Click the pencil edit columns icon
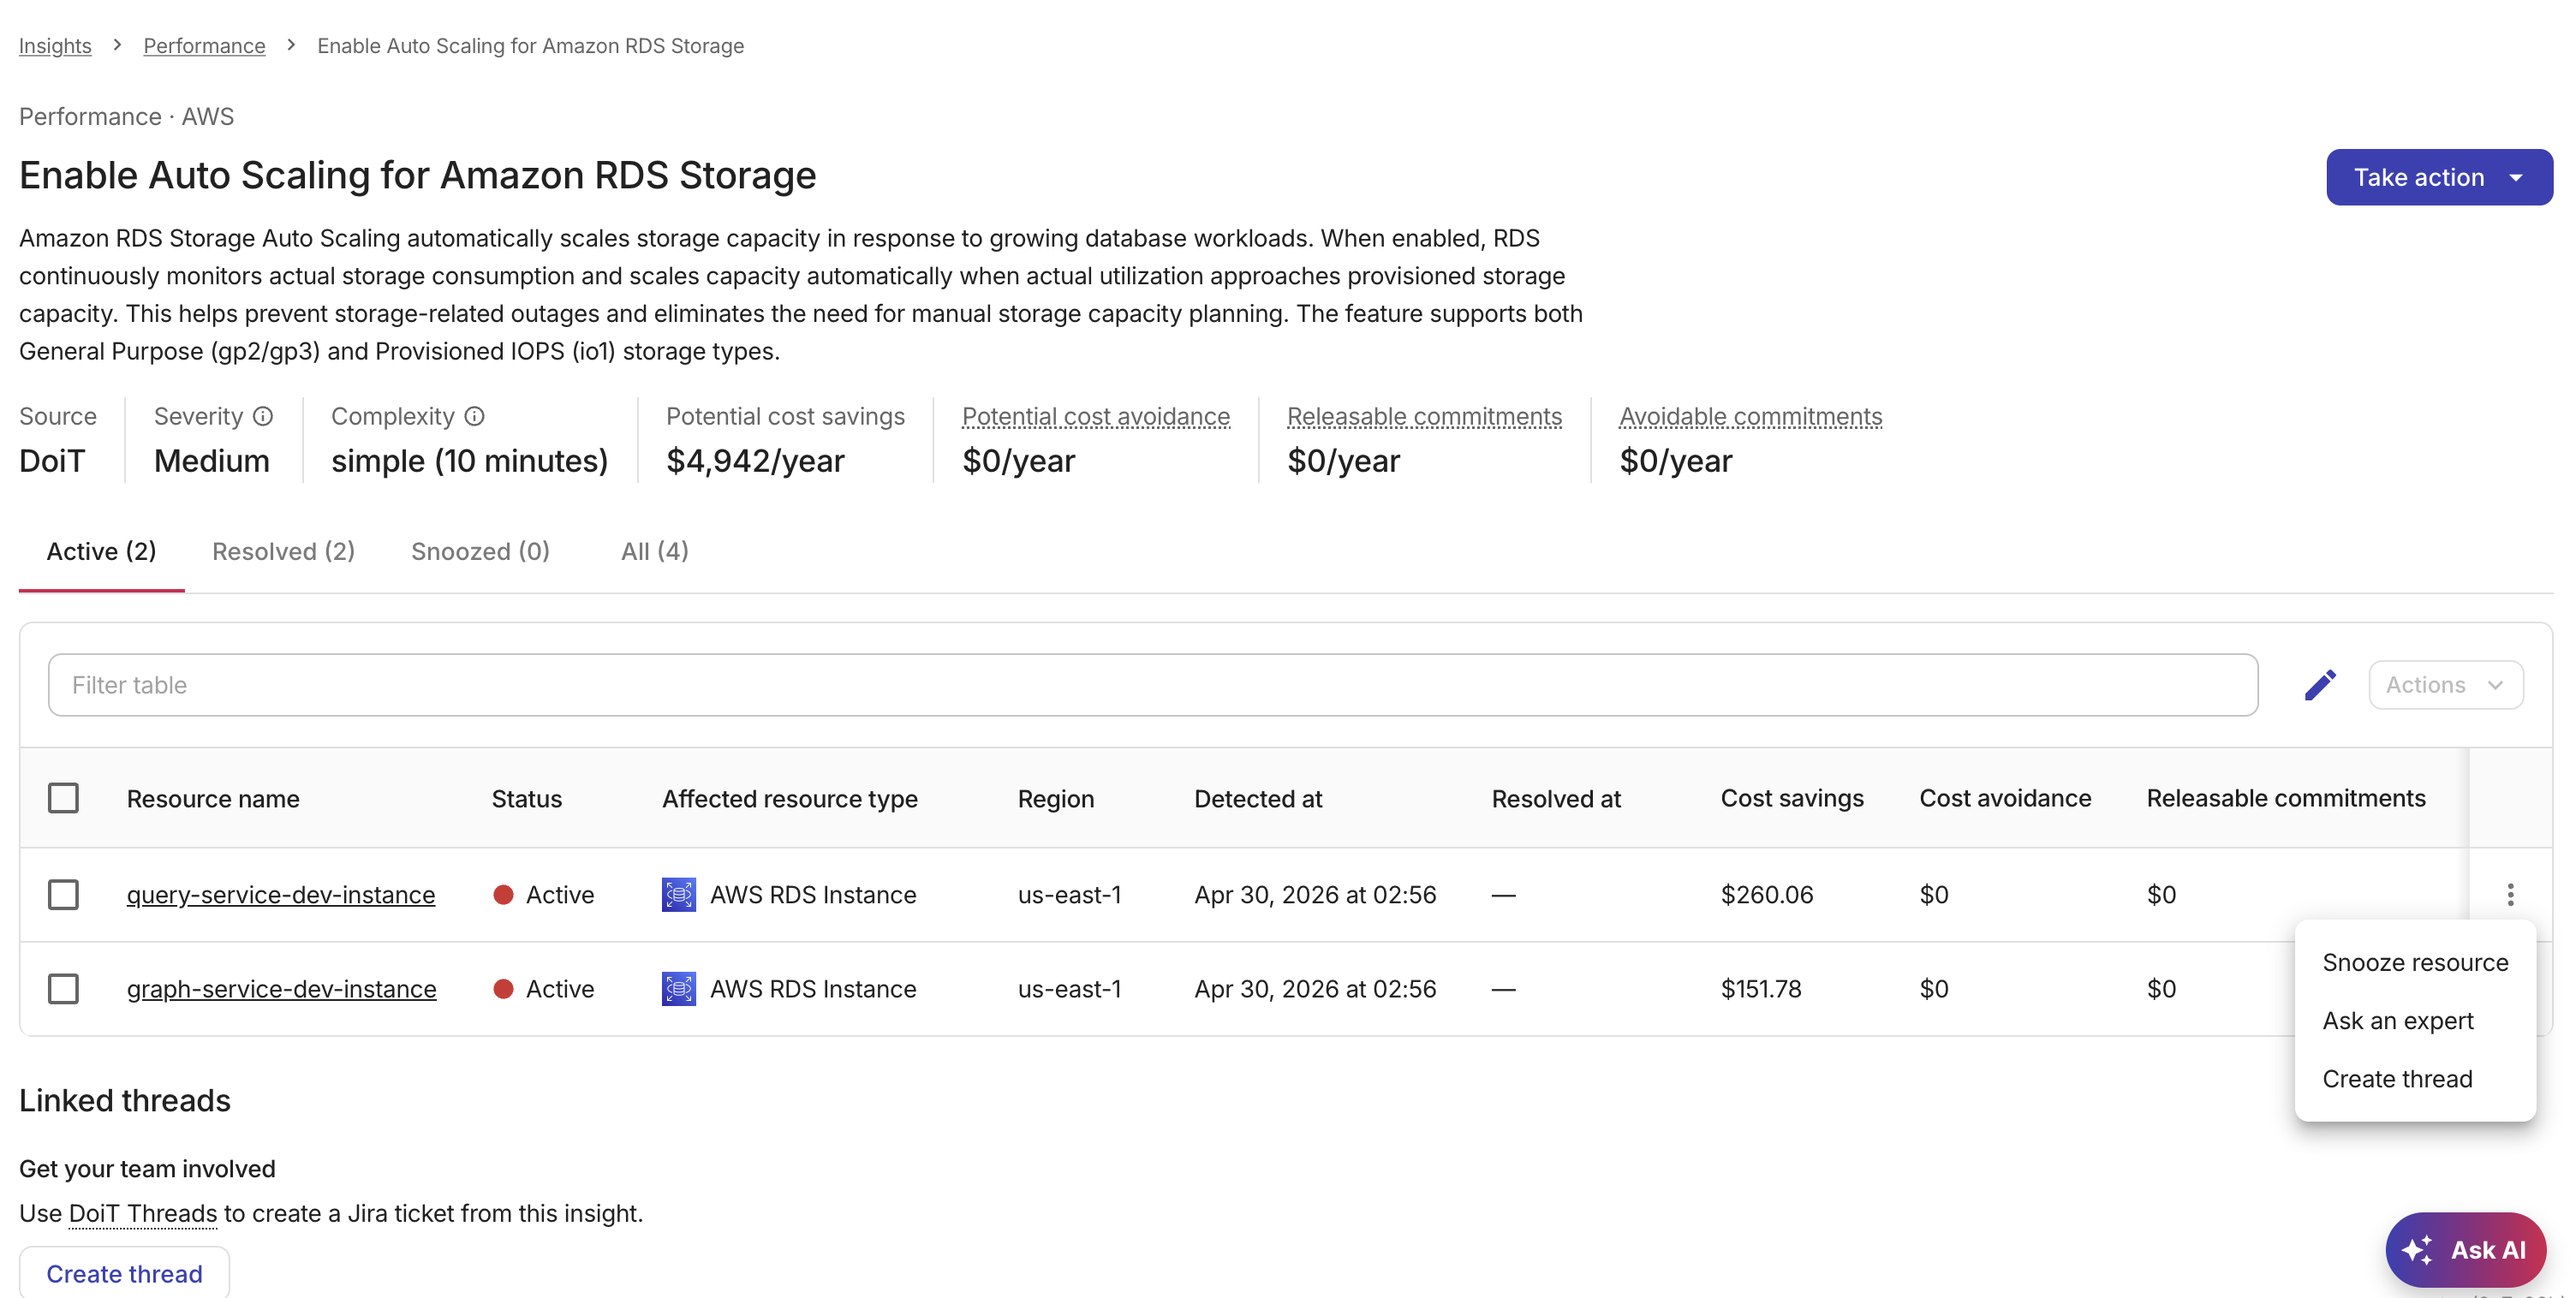The width and height of the screenshot is (2576, 1298). (x=2320, y=685)
